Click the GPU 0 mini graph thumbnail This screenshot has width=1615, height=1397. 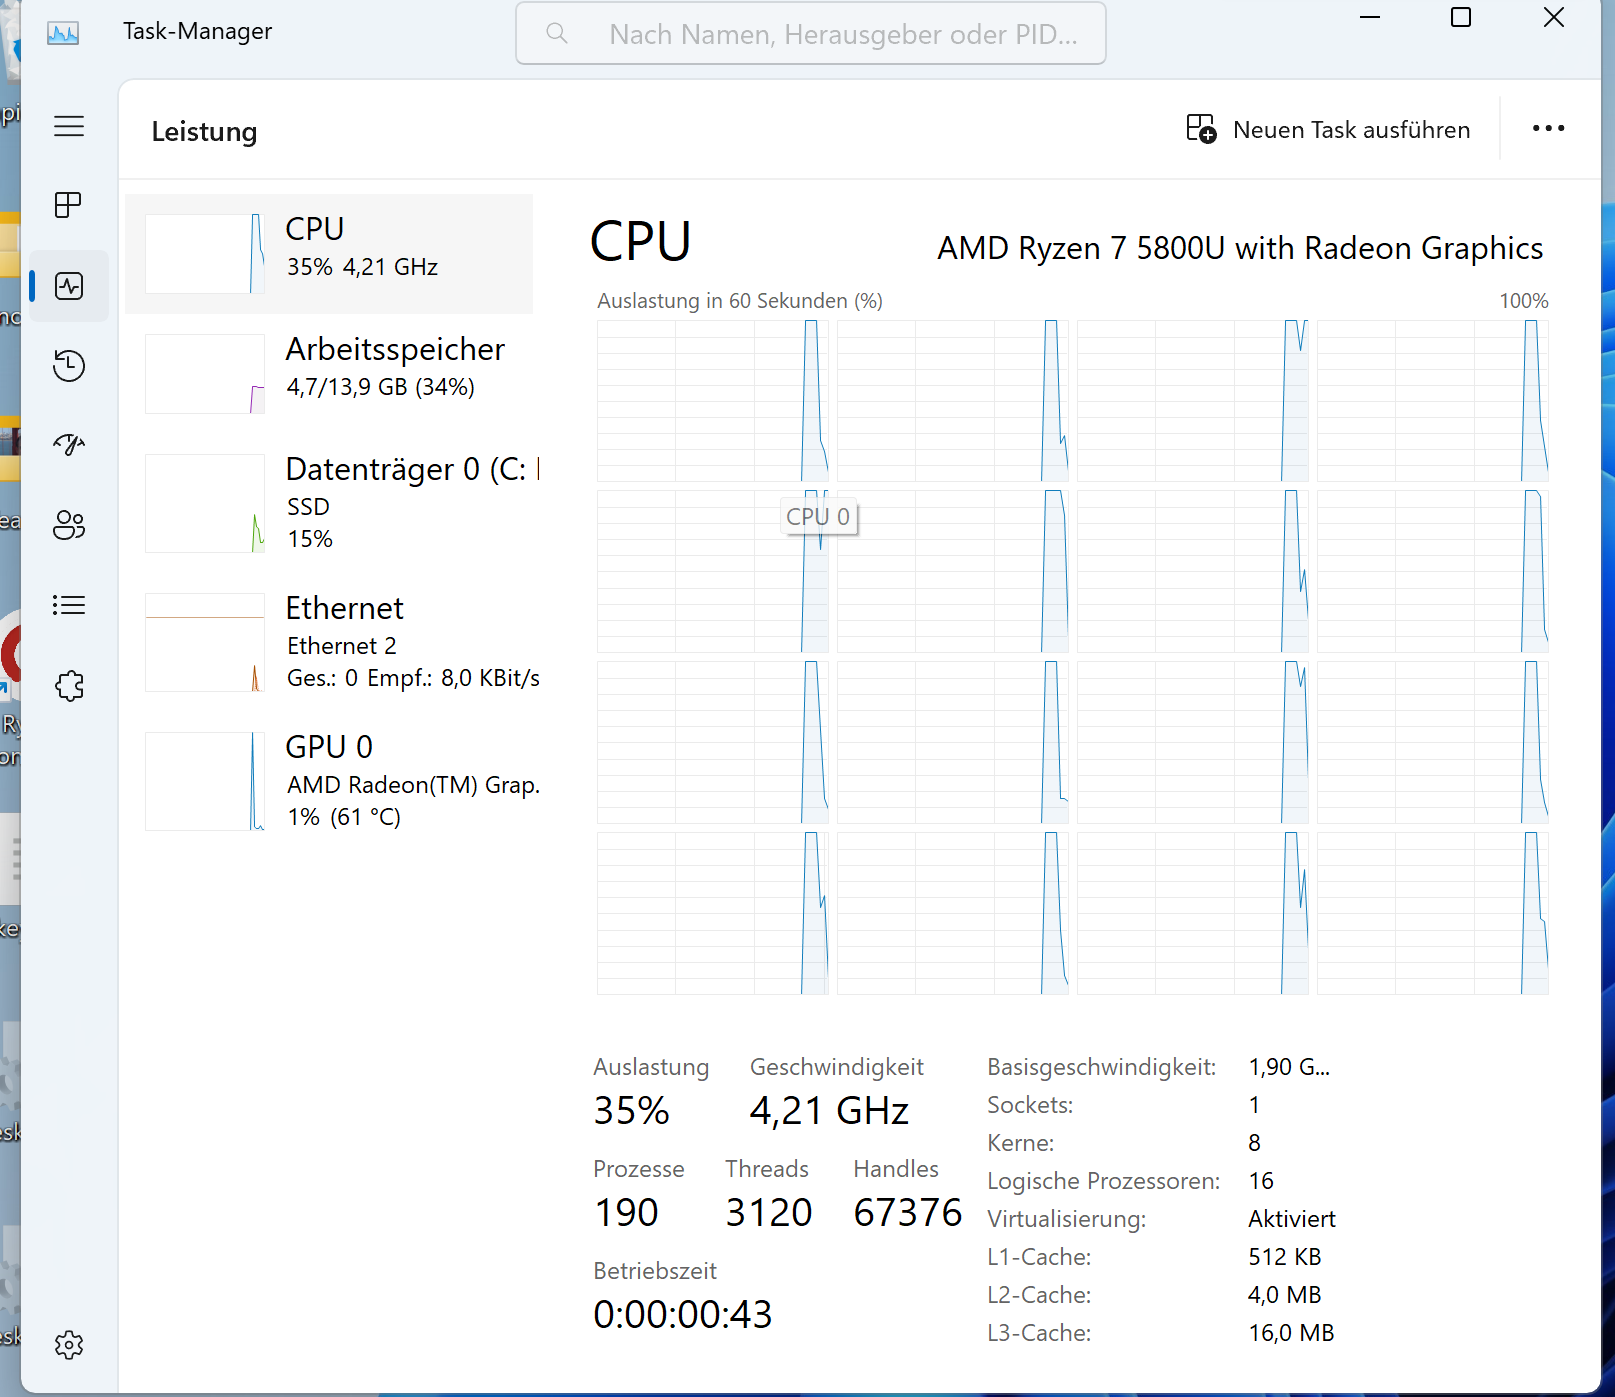click(x=205, y=781)
